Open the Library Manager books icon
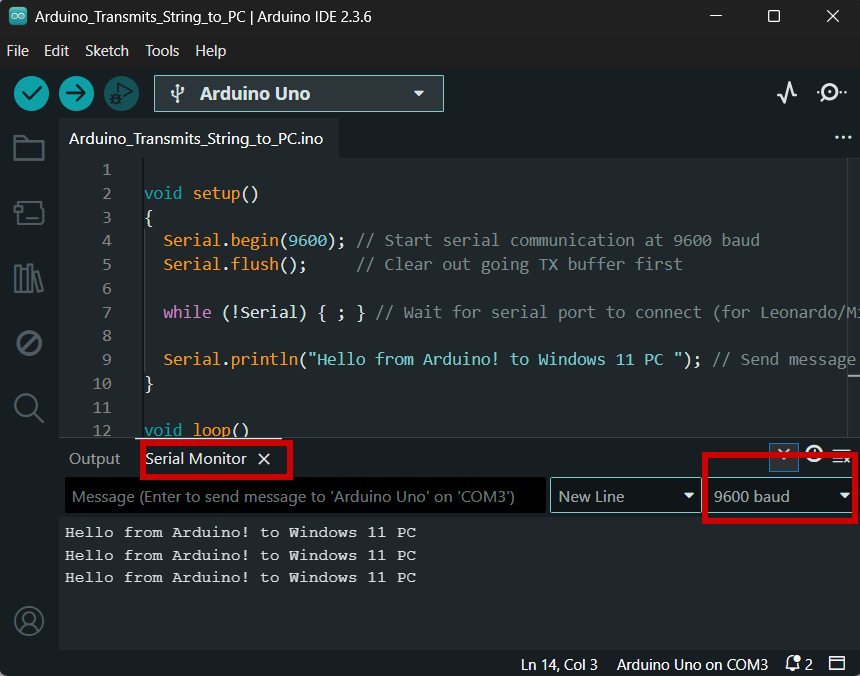The height and width of the screenshot is (676, 860). point(29,278)
